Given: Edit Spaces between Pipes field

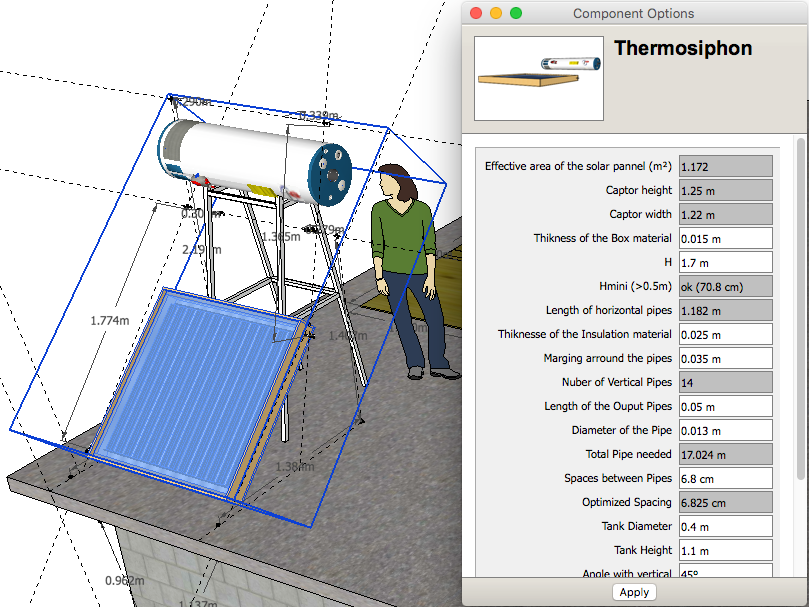Looking at the screenshot, I should (x=725, y=478).
